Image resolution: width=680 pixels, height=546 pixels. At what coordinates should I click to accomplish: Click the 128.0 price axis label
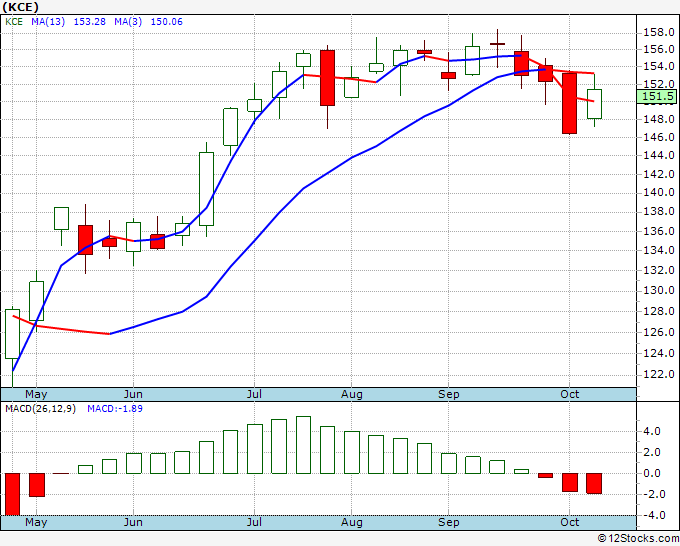click(x=658, y=311)
